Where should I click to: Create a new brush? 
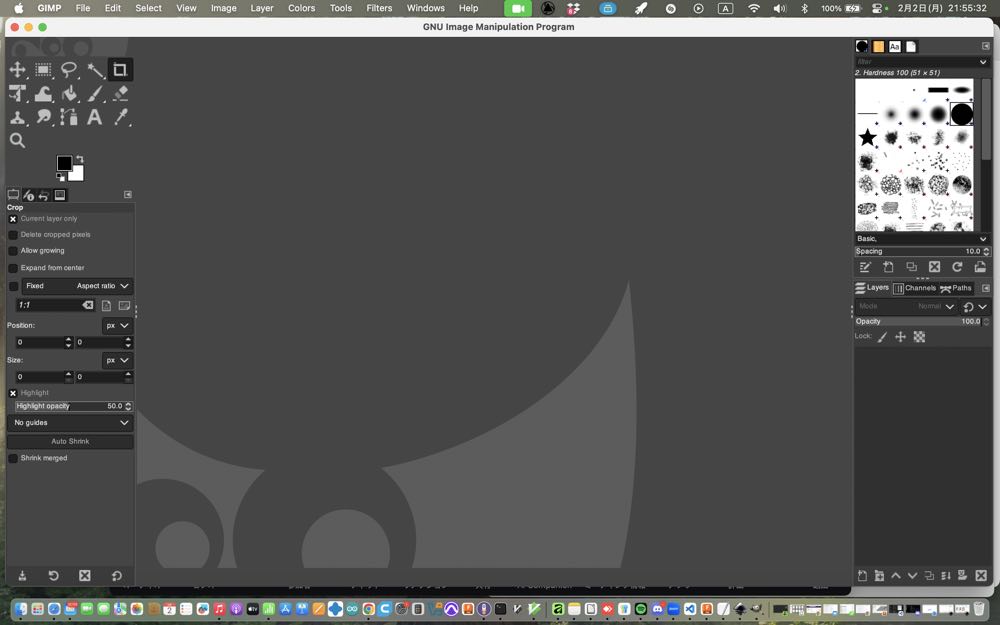888,267
